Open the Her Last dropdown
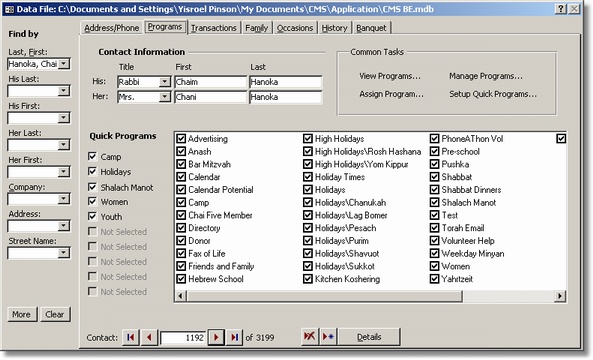This screenshot has width=593, height=360. pyautogui.click(x=64, y=145)
